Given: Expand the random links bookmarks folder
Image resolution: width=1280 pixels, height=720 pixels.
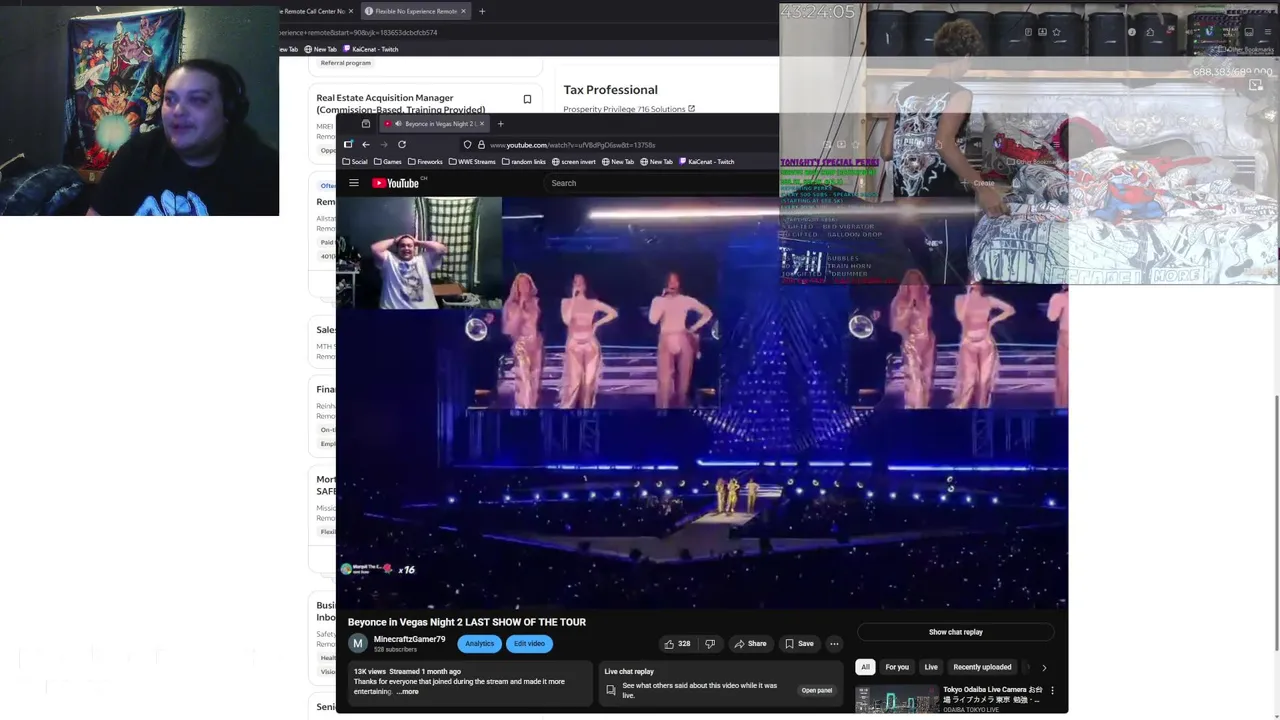Looking at the screenshot, I should click(524, 162).
